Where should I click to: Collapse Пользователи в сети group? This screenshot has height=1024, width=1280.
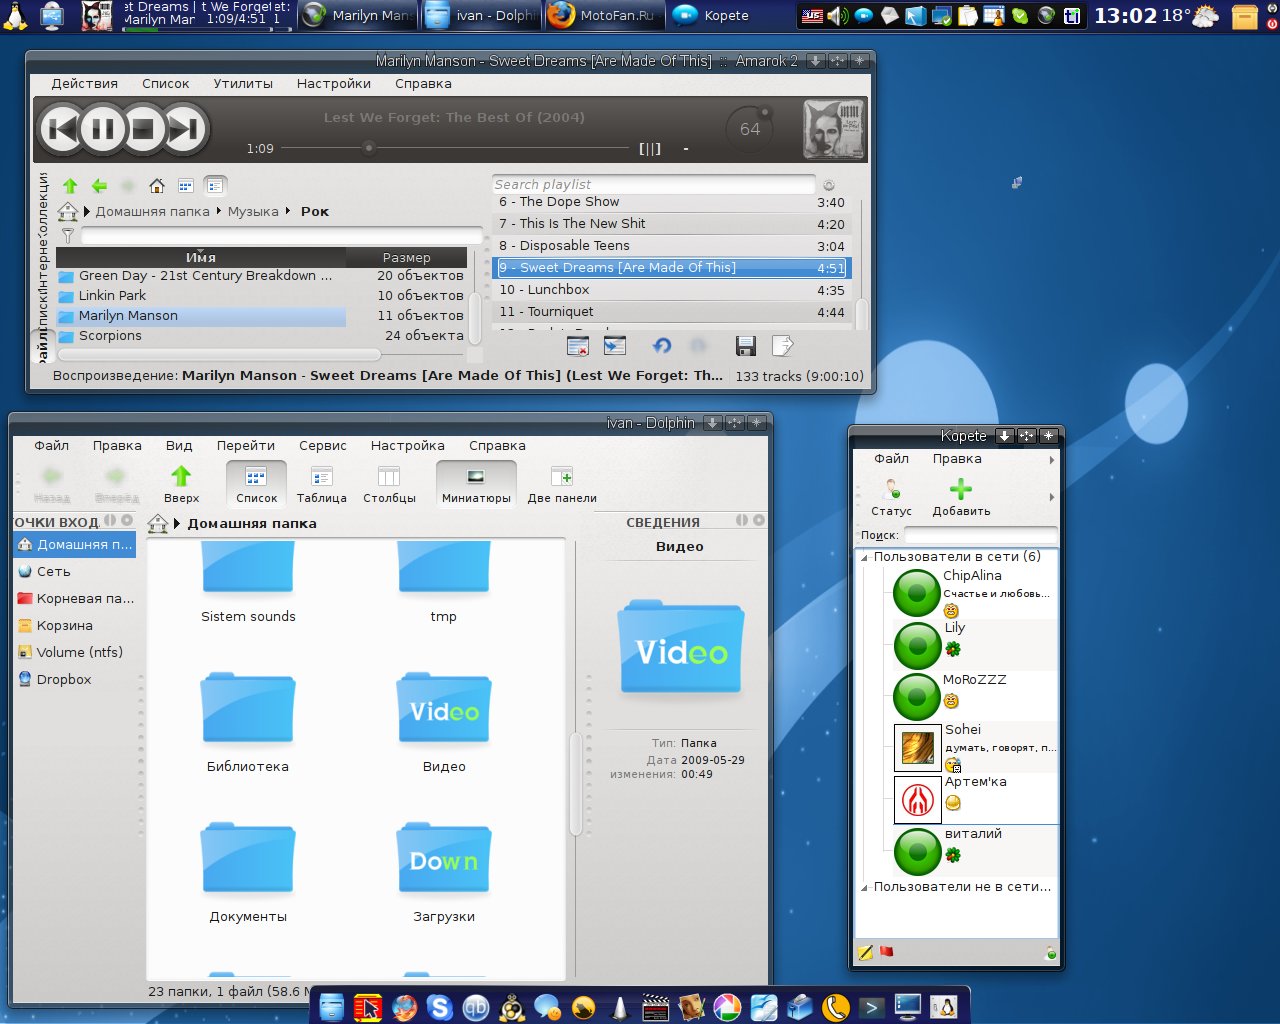[864, 557]
